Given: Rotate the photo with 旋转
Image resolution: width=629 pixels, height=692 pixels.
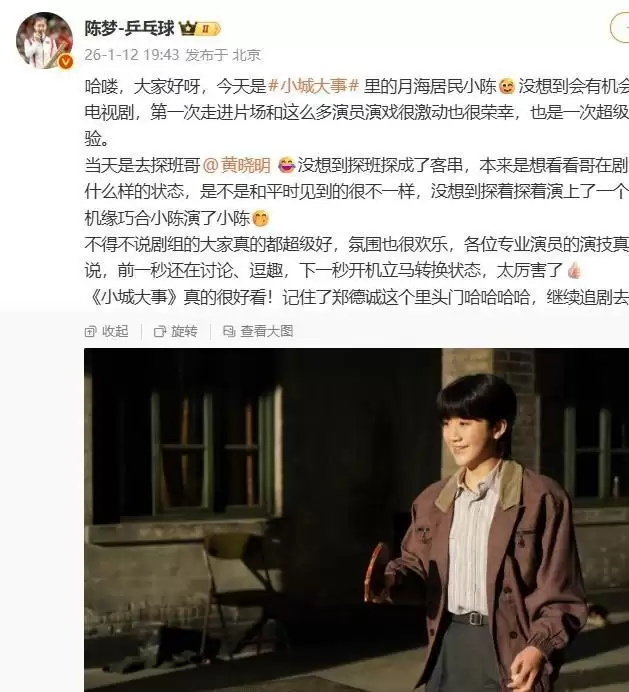Looking at the screenshot, I should coord(176,331).
